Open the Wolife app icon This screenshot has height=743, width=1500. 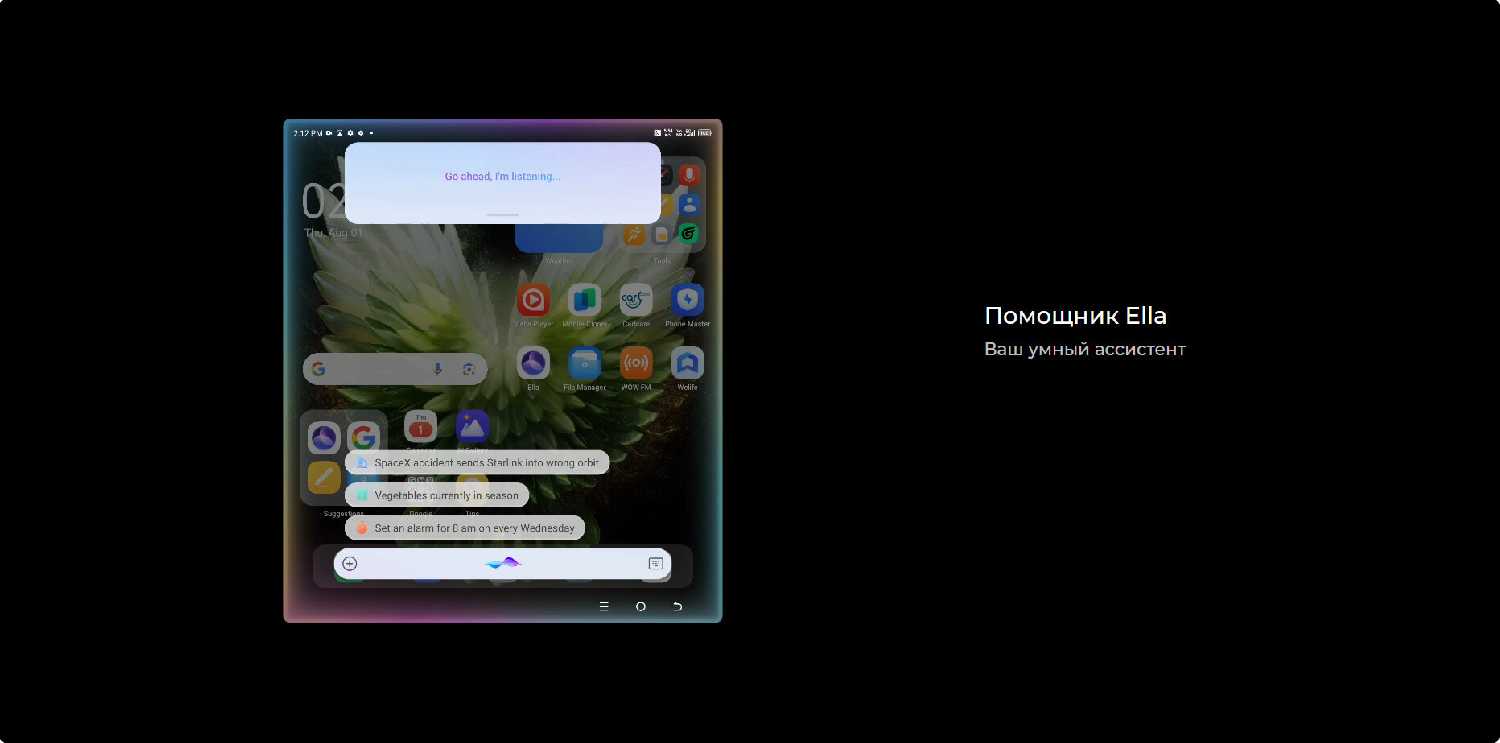687,363
